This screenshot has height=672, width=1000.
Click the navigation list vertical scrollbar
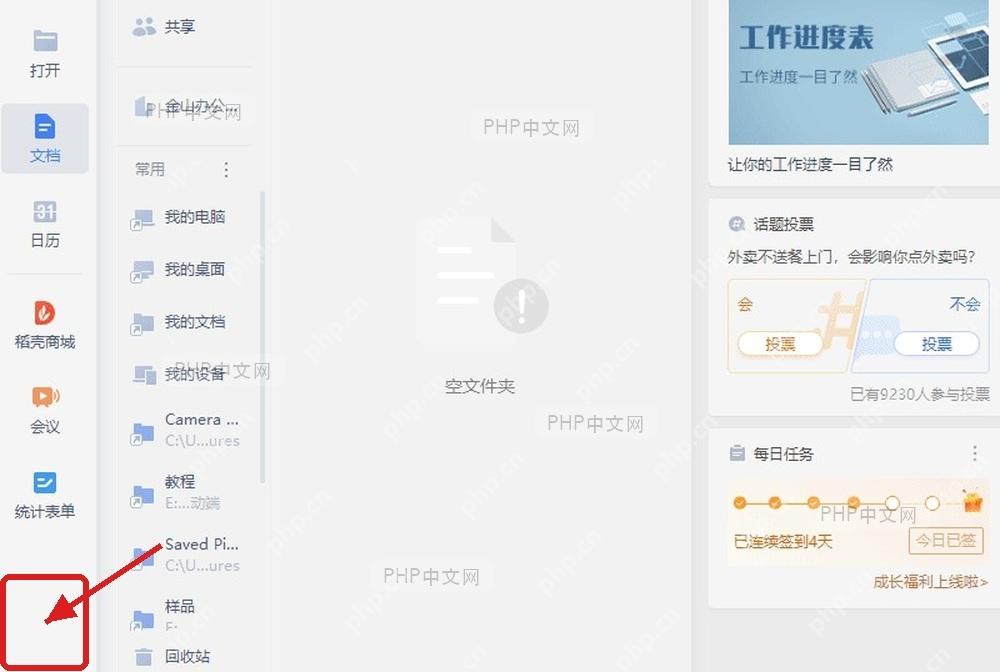[262, 336]
